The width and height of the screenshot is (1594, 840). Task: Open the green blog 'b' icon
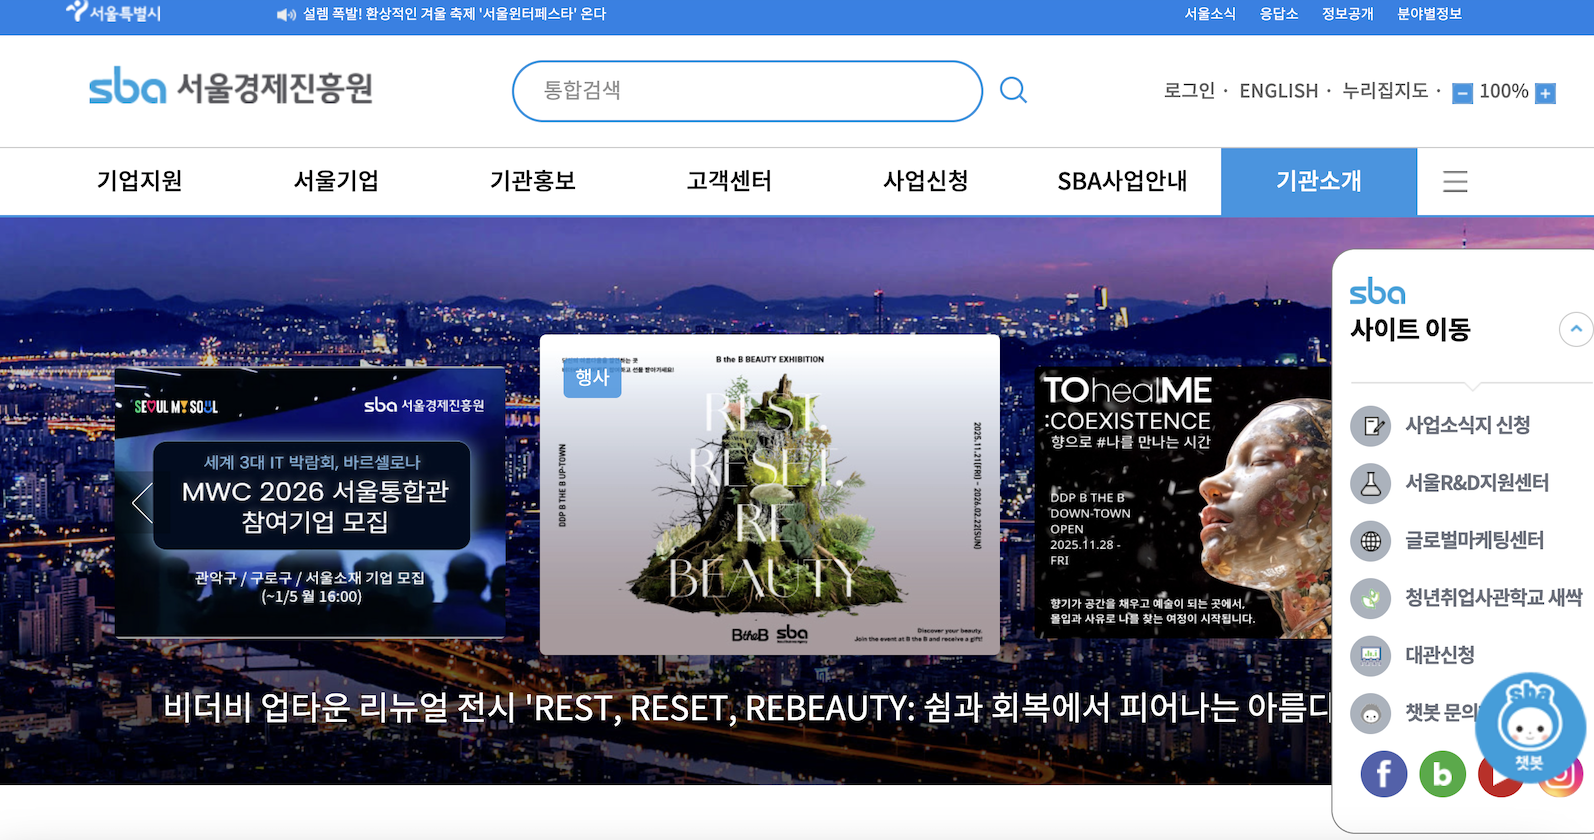[1442, 773]
